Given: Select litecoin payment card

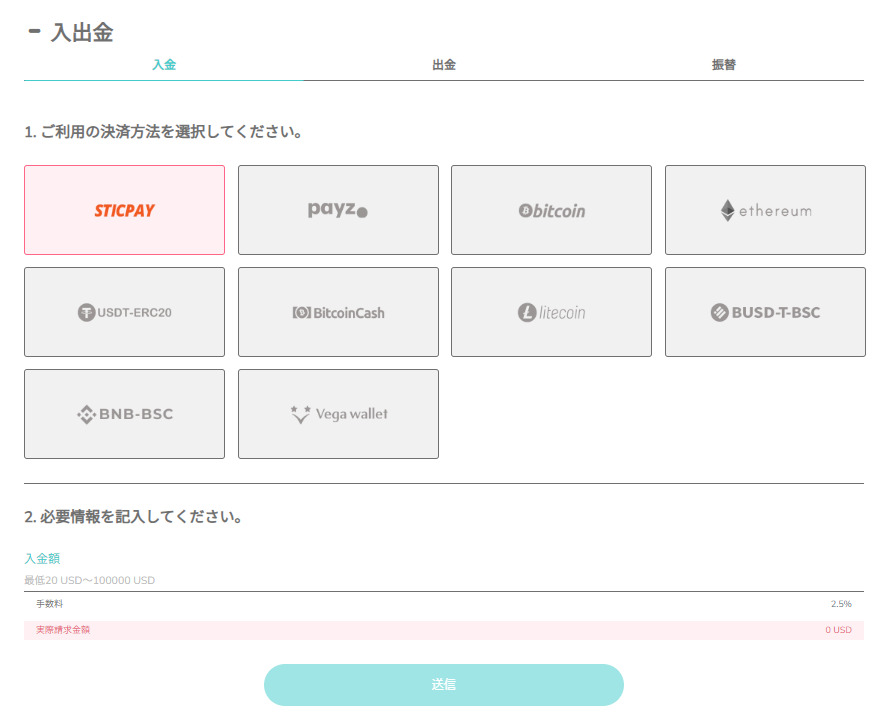Looking at the screenshot, I should click(x=551, y=312).
